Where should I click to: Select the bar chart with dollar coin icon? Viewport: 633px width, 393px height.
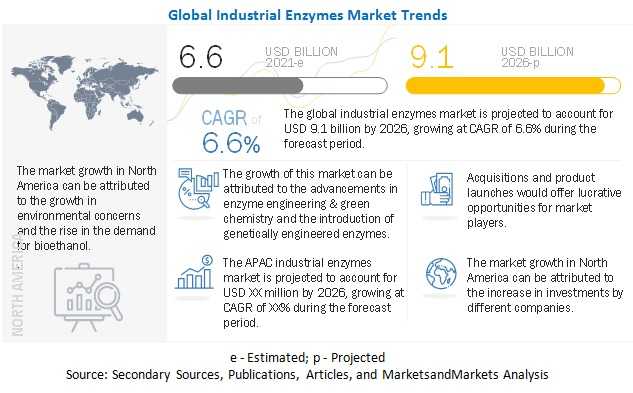(195, 272)
